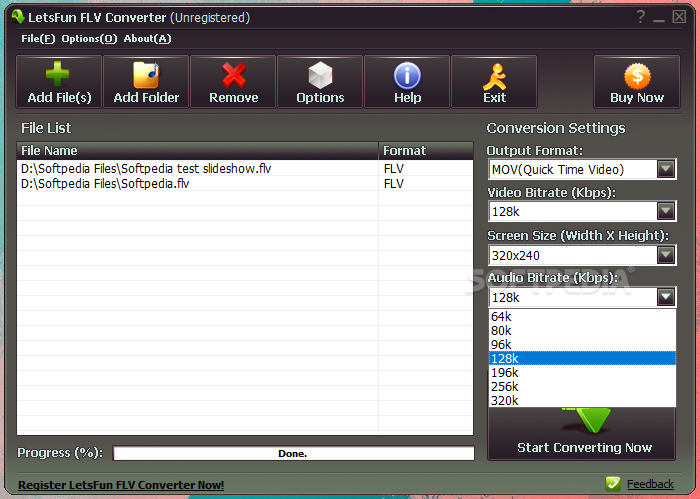Open Options via the cube icon
700x499 pixels.
[320, 75]
